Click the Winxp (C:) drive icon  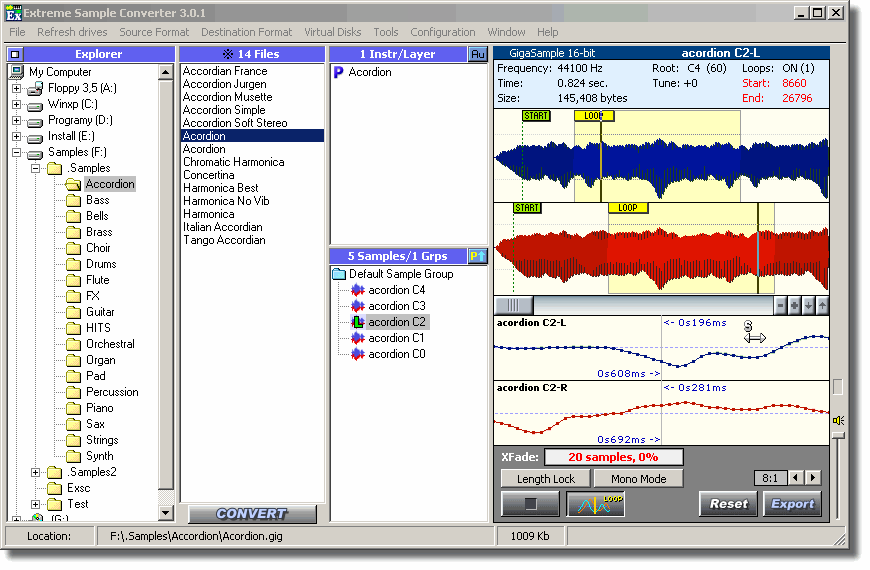36,105
